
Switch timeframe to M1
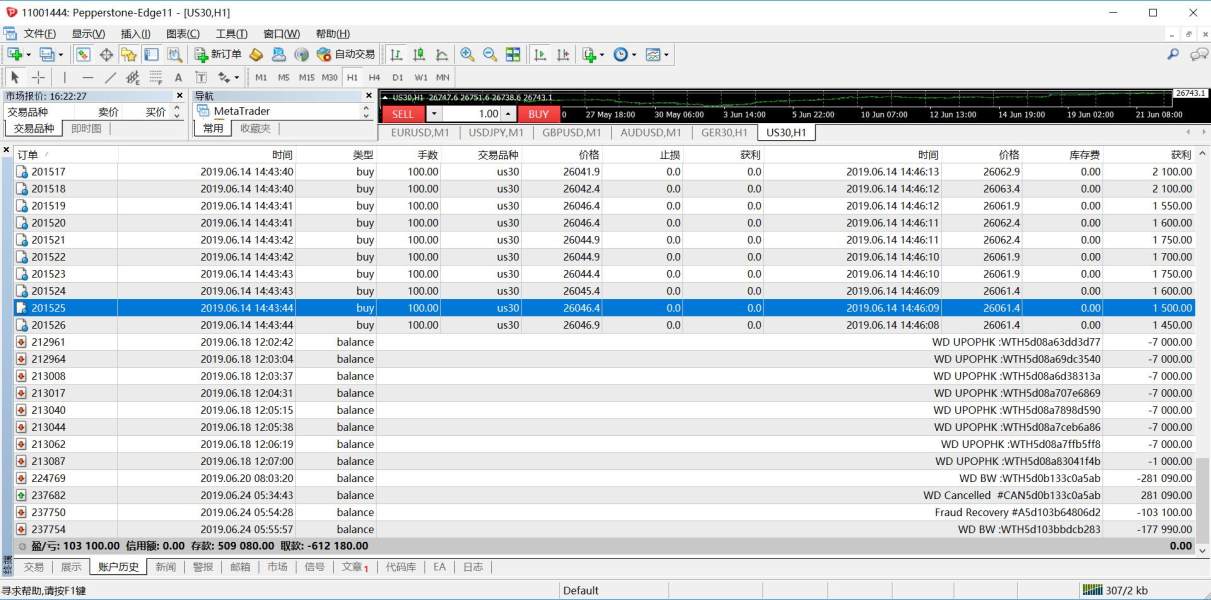pyautogui.click(x=261, y=77)
